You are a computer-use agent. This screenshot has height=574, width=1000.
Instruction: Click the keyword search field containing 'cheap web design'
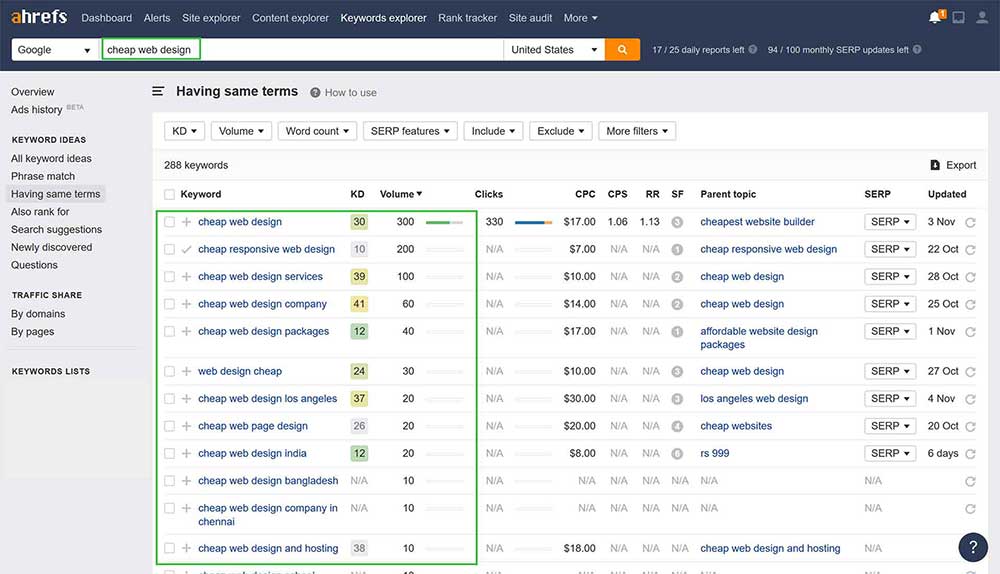coord(302,50)
